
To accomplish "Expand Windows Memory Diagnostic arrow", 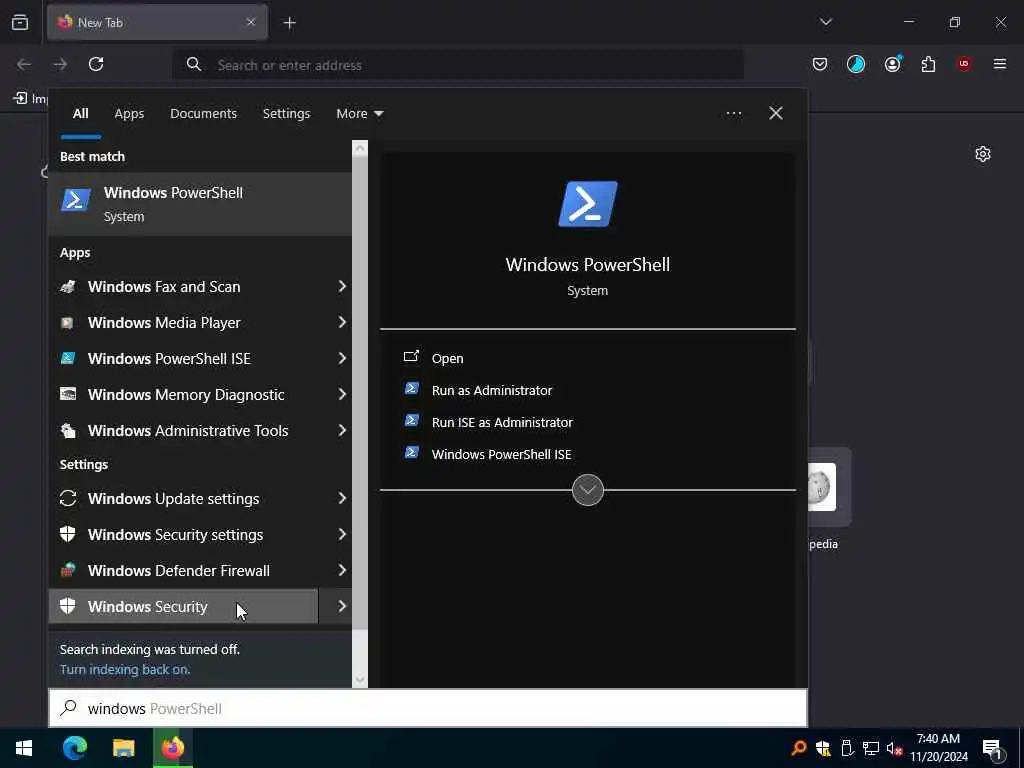I will [342, 394].
